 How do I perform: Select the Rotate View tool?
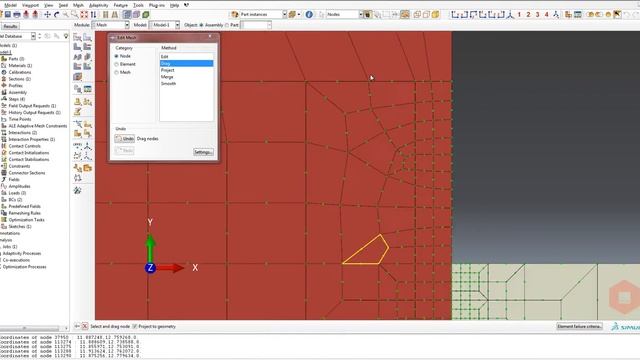tap(56, 15)
